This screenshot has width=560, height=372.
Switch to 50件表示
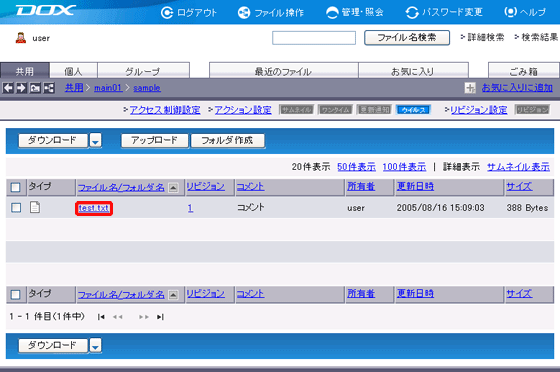click(356, 167)
